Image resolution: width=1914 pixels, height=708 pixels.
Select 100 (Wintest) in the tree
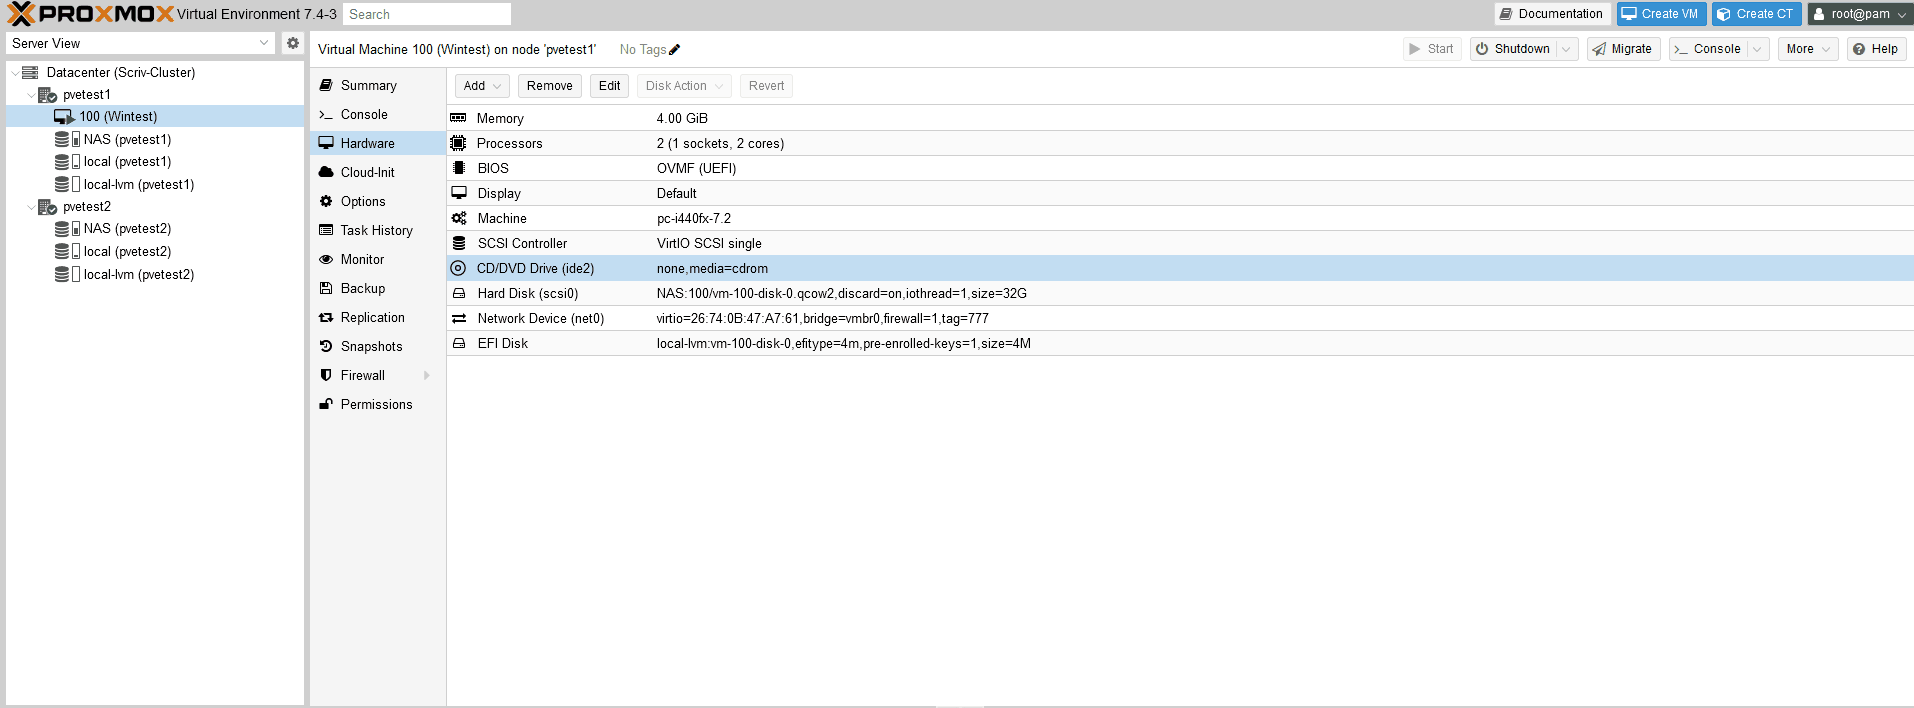tap(155, 117)
